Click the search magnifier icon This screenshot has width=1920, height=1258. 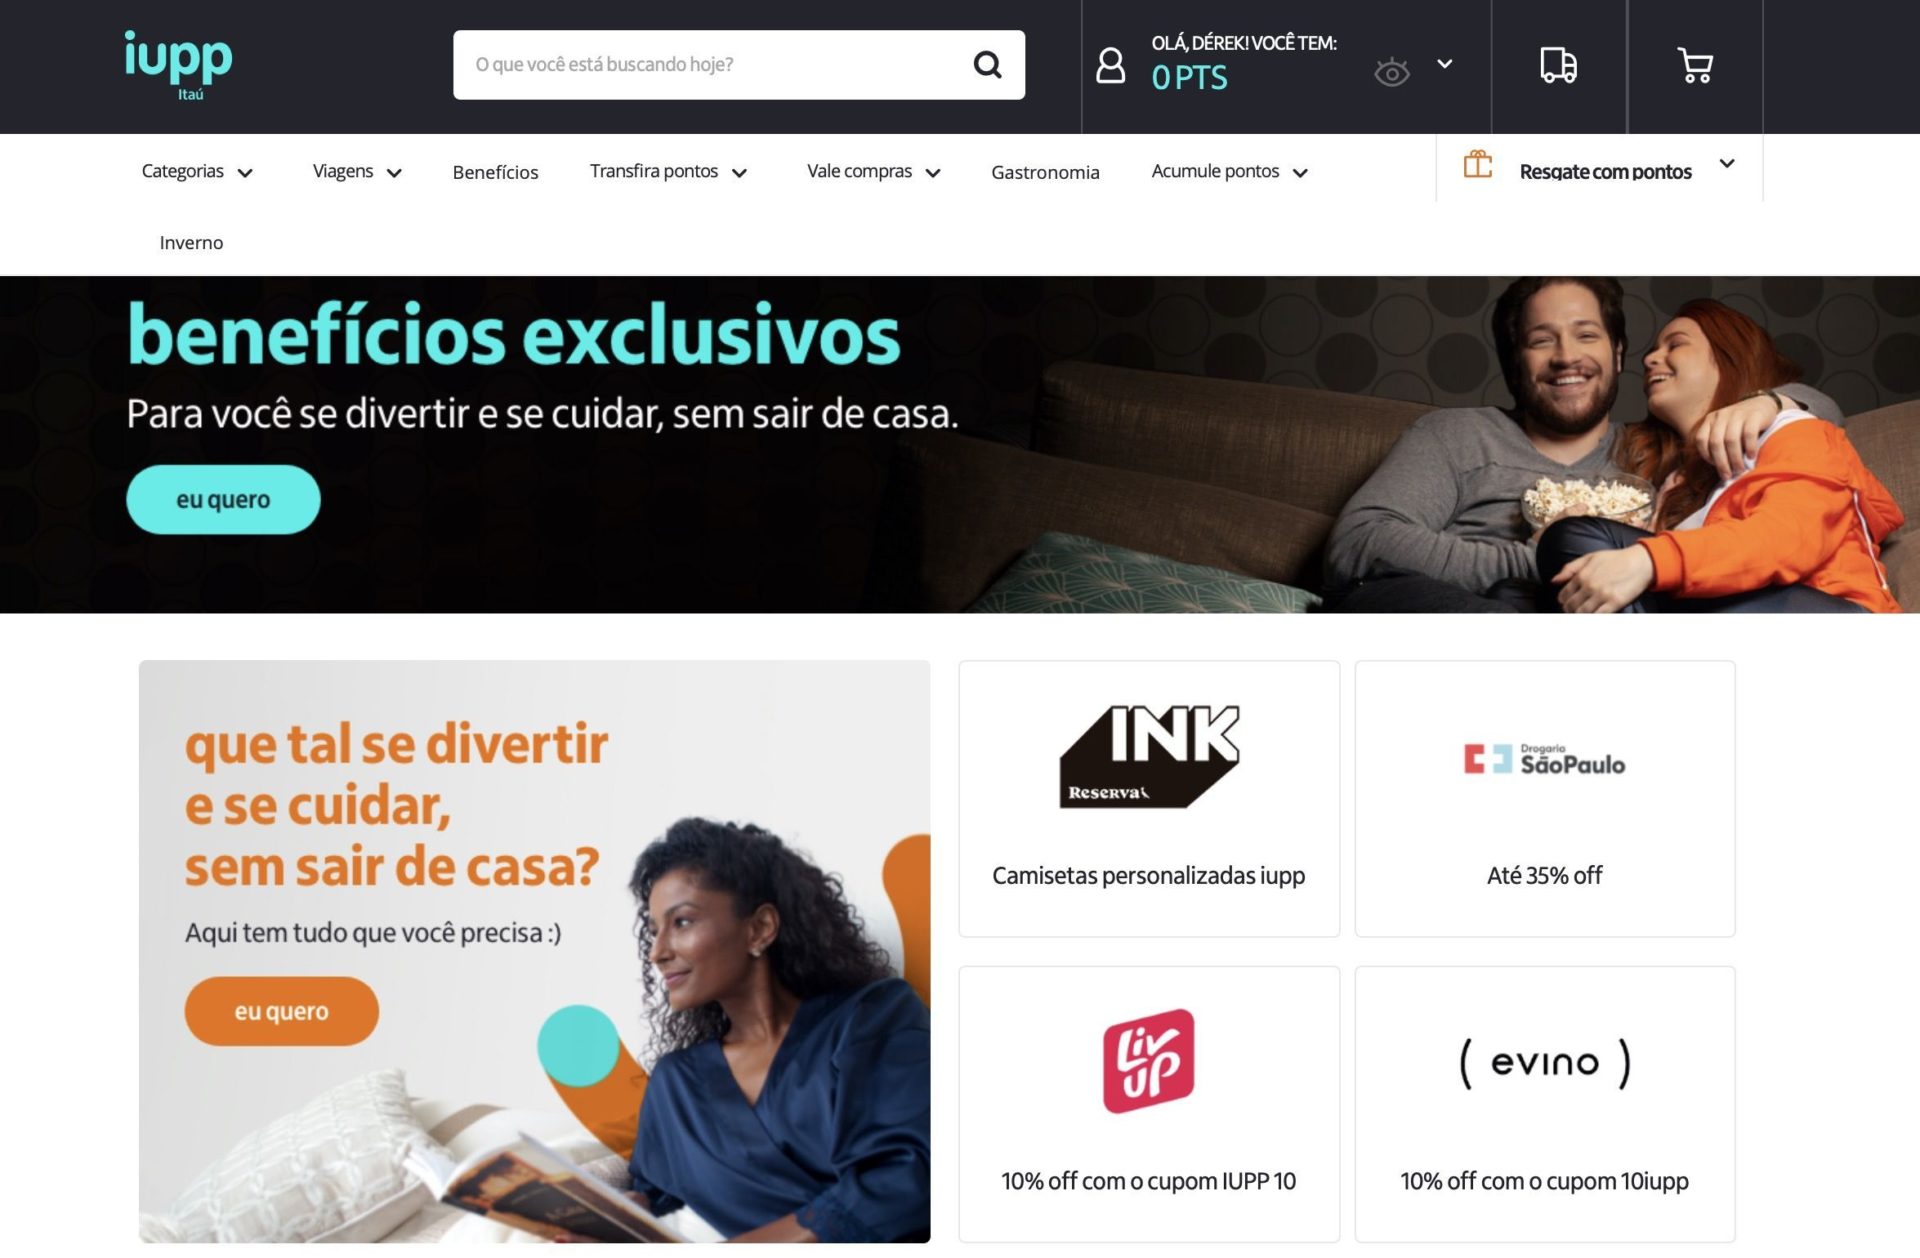[987, 65]
